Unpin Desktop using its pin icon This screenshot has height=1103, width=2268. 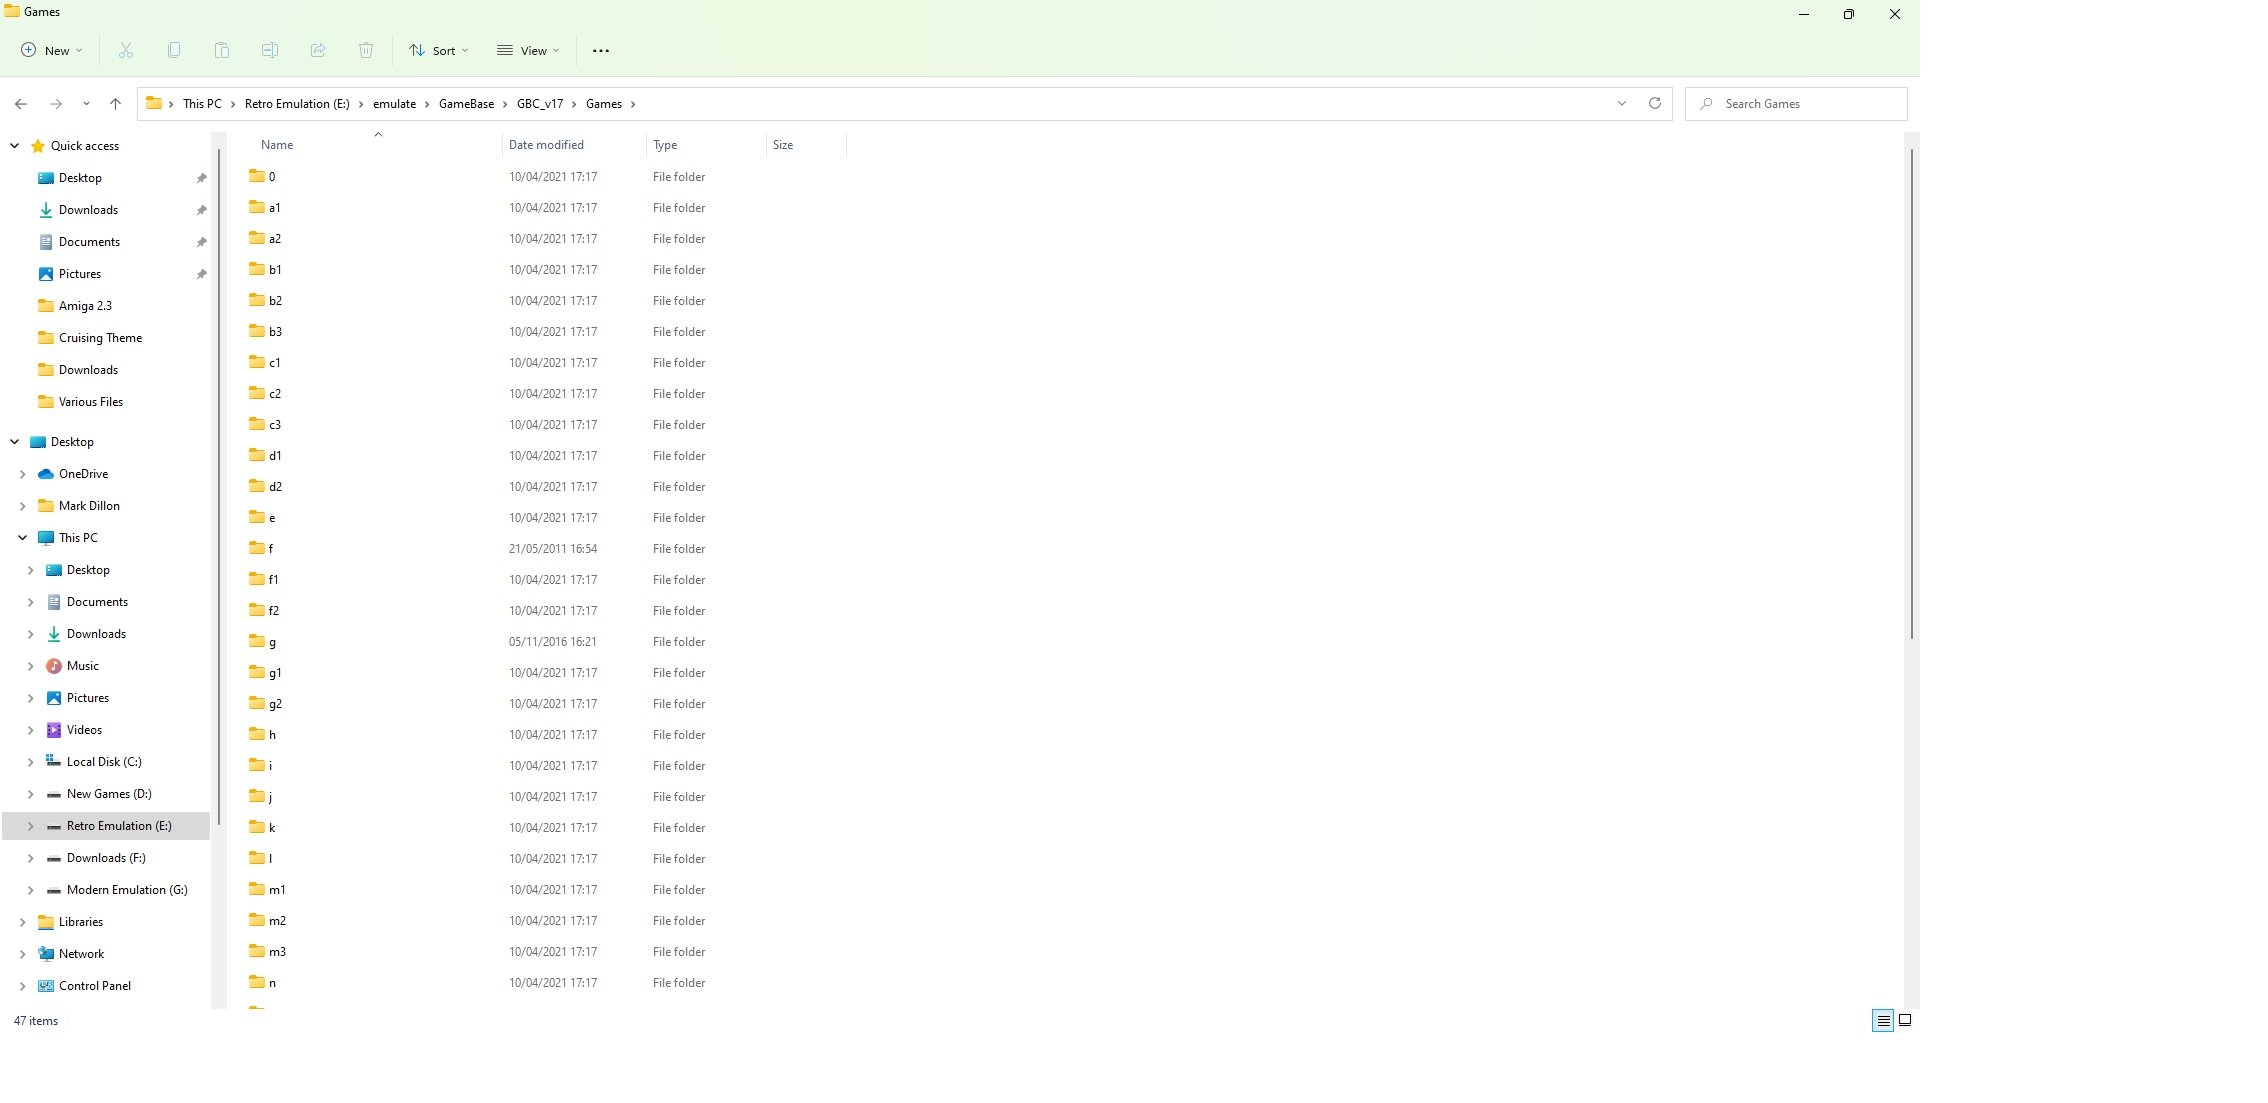click(201, 178)
